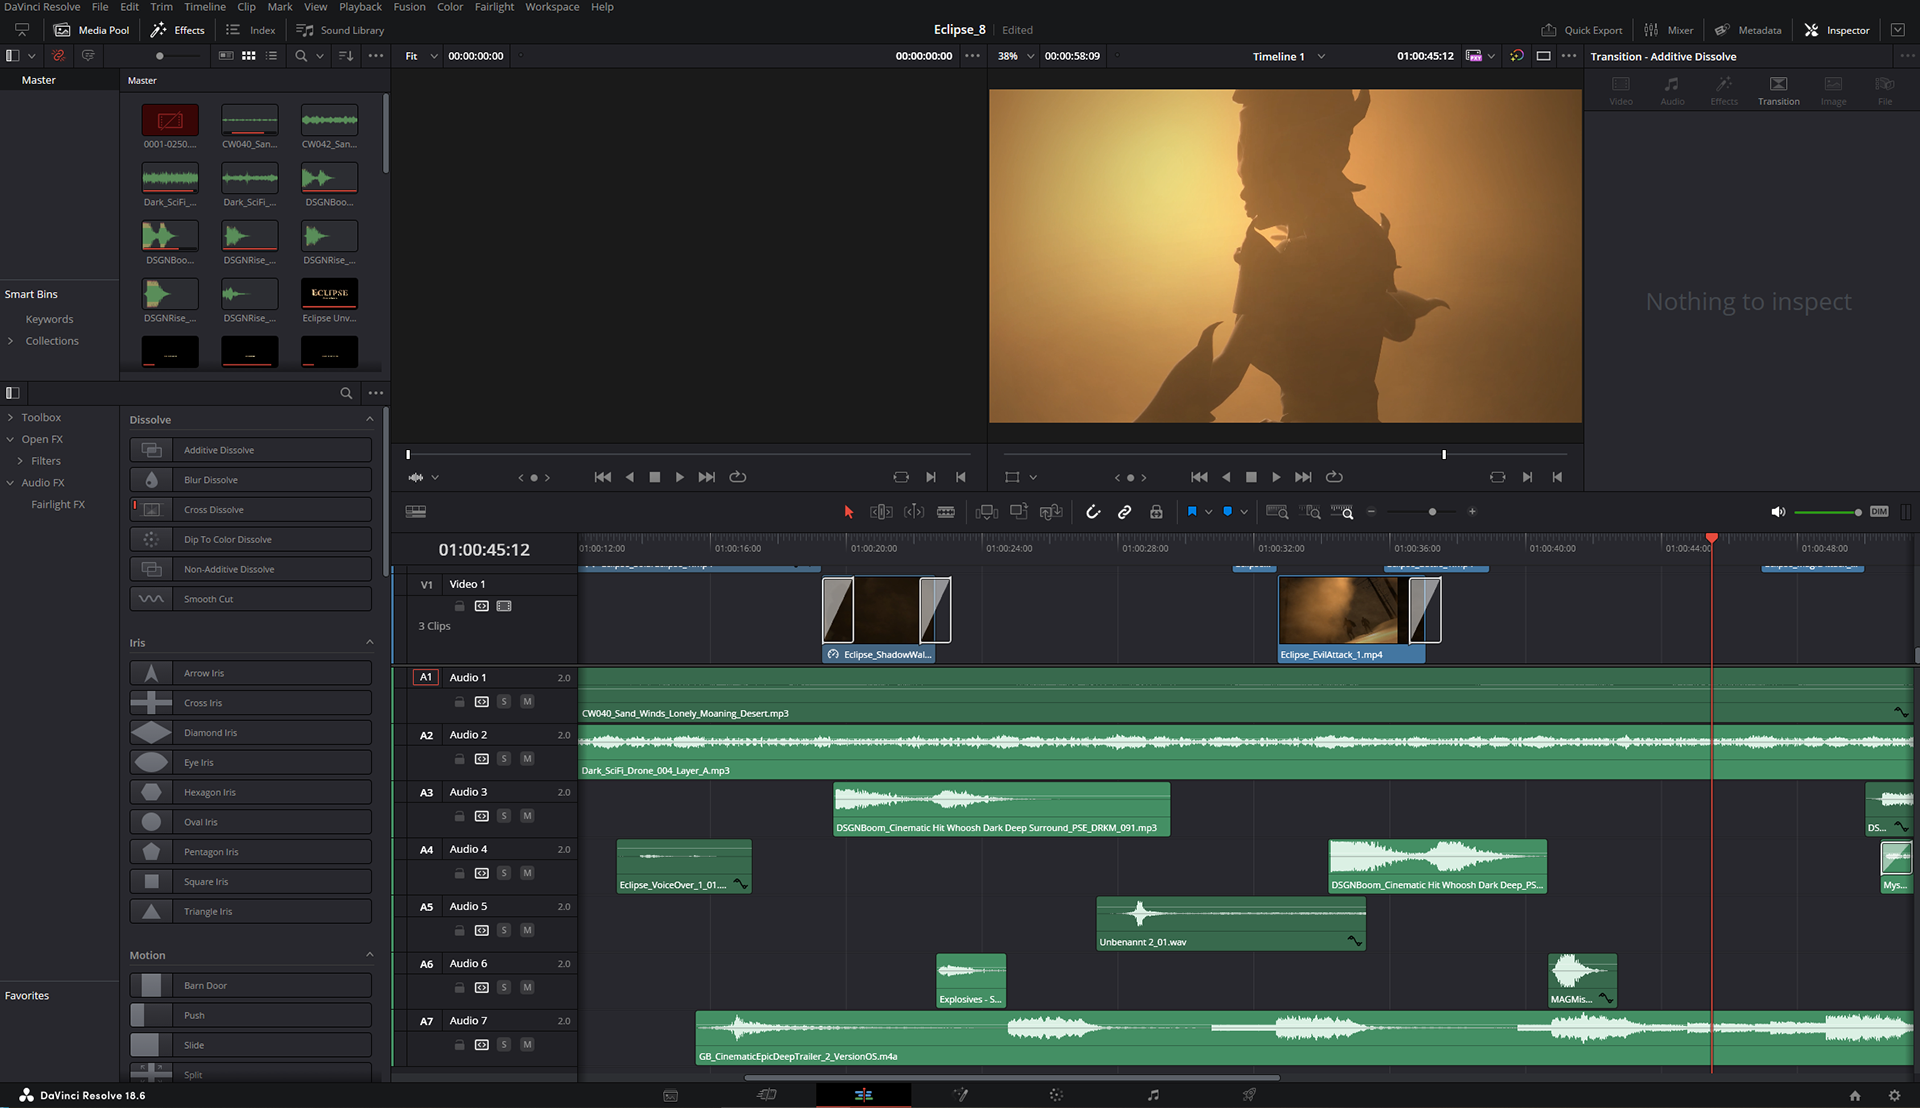The width and height of the screenshot is (1920, 1108).
Task: Click the Full Extent Zoom icon
Action: tap(1277, 512)
